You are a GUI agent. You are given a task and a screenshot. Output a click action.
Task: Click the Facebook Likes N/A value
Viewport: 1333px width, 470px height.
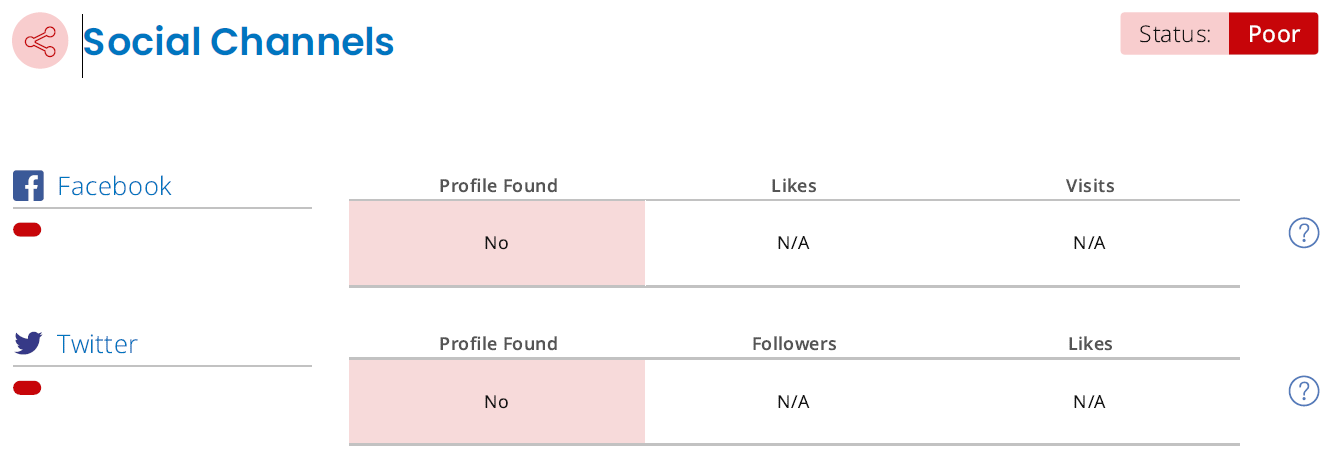pos(793,243)
